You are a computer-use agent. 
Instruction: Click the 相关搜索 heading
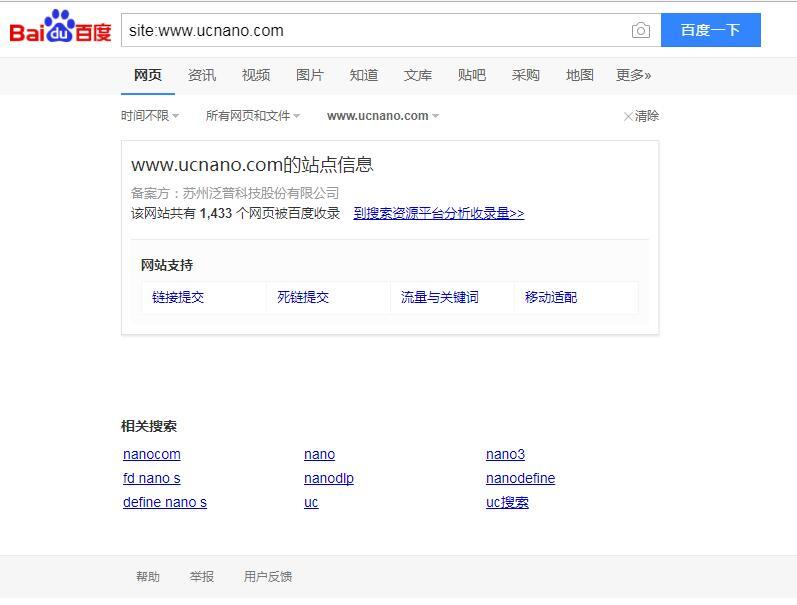tap(149, 426)
